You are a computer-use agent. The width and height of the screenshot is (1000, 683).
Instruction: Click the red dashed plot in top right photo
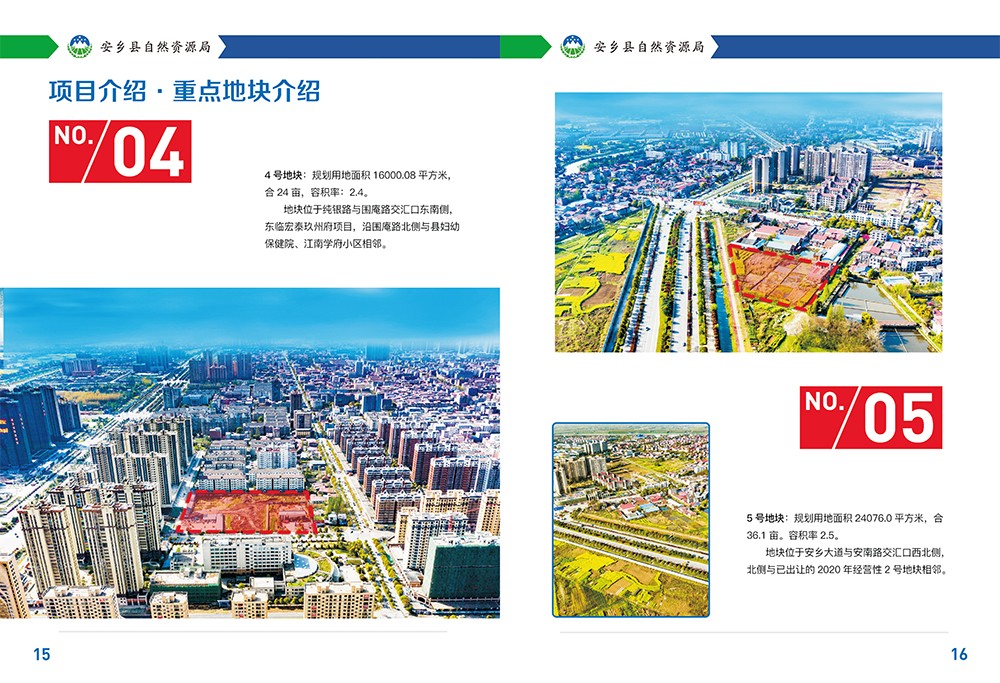(782, 276)
